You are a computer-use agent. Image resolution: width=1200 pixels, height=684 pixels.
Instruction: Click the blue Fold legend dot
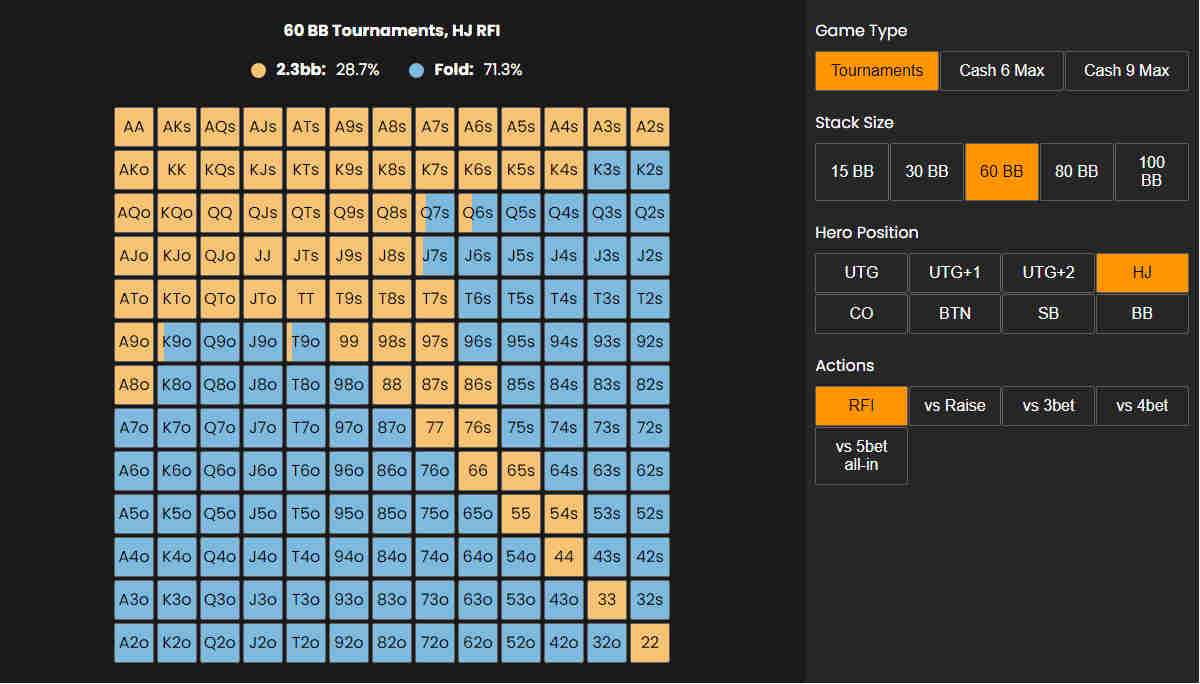(x=417, y=70)
